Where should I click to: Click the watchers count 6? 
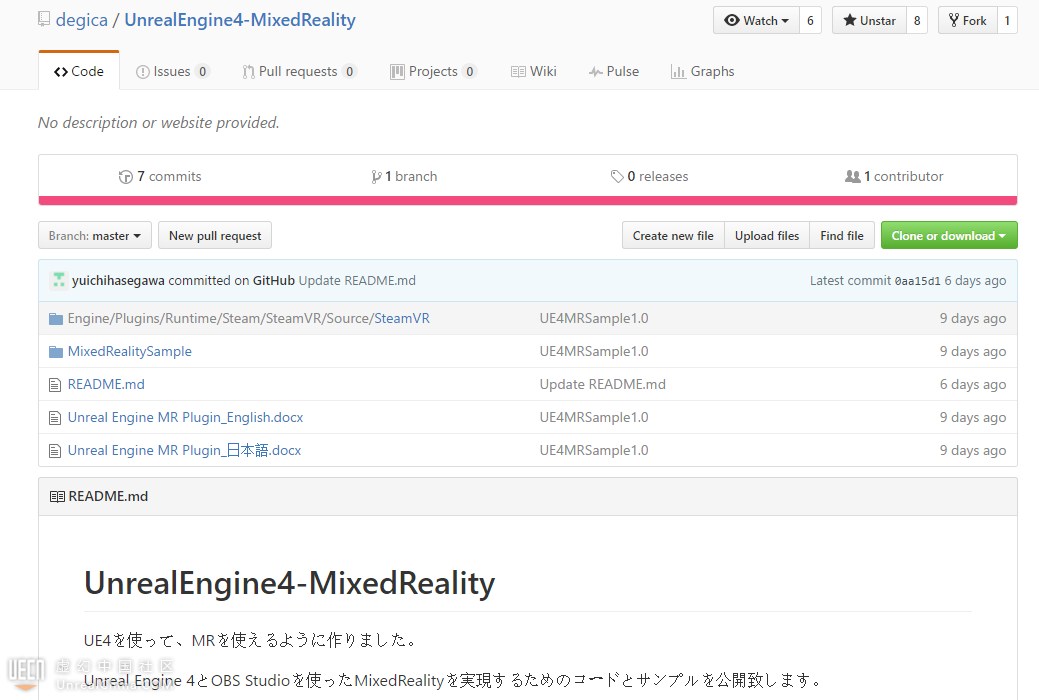coord(810,21)
